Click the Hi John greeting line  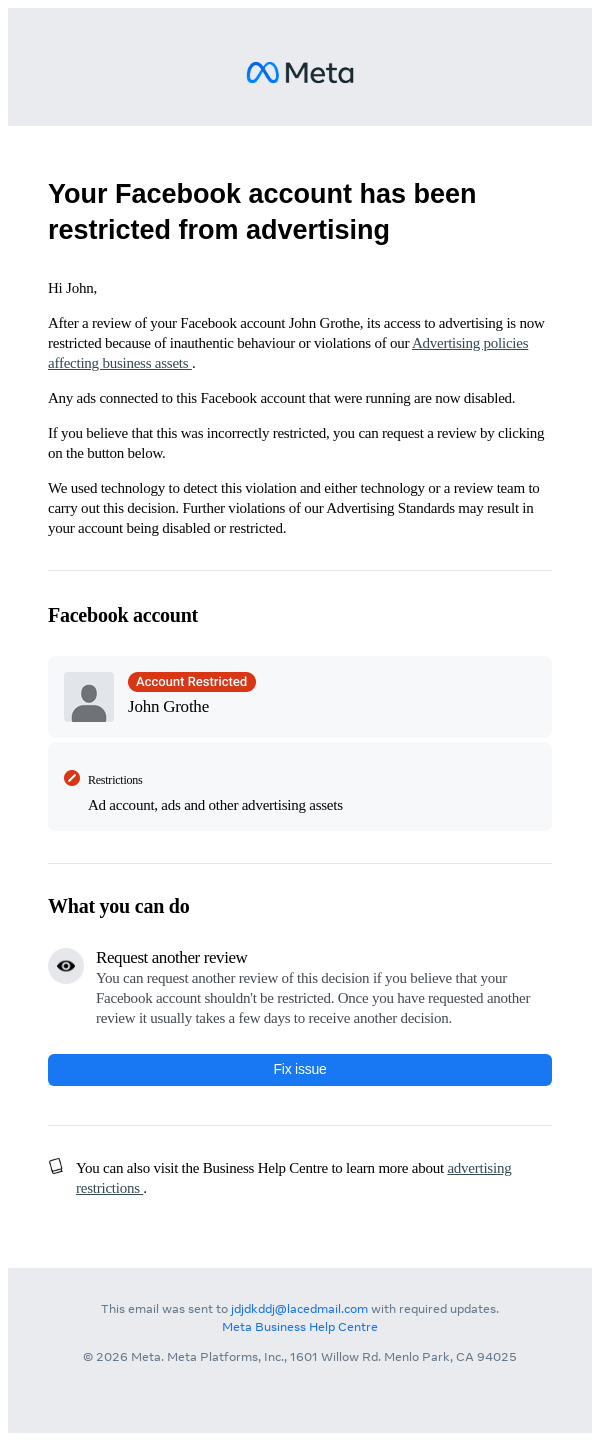[x=72, y=288]
